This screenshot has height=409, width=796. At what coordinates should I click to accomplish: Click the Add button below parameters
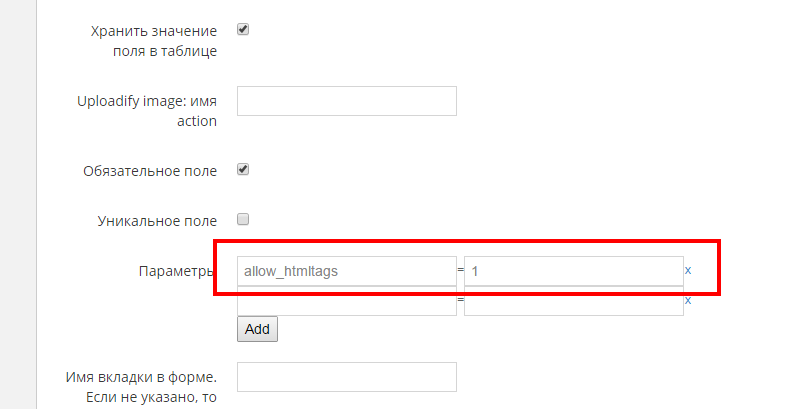[257, 329]
